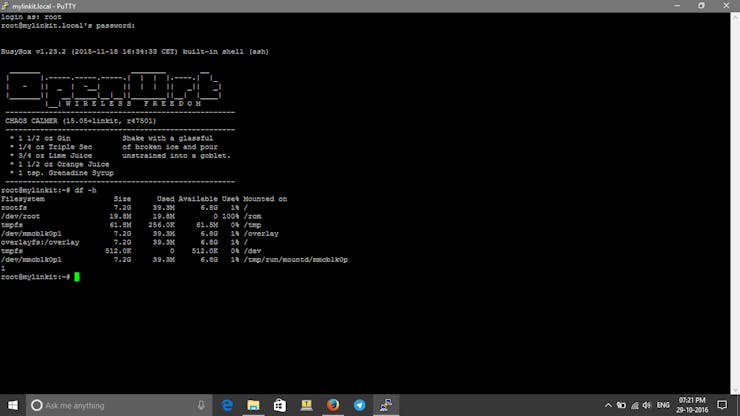The width and height of the screenshot is (740, 416).
Task: Open the Windows Start menu
Action: coord(13,405)
